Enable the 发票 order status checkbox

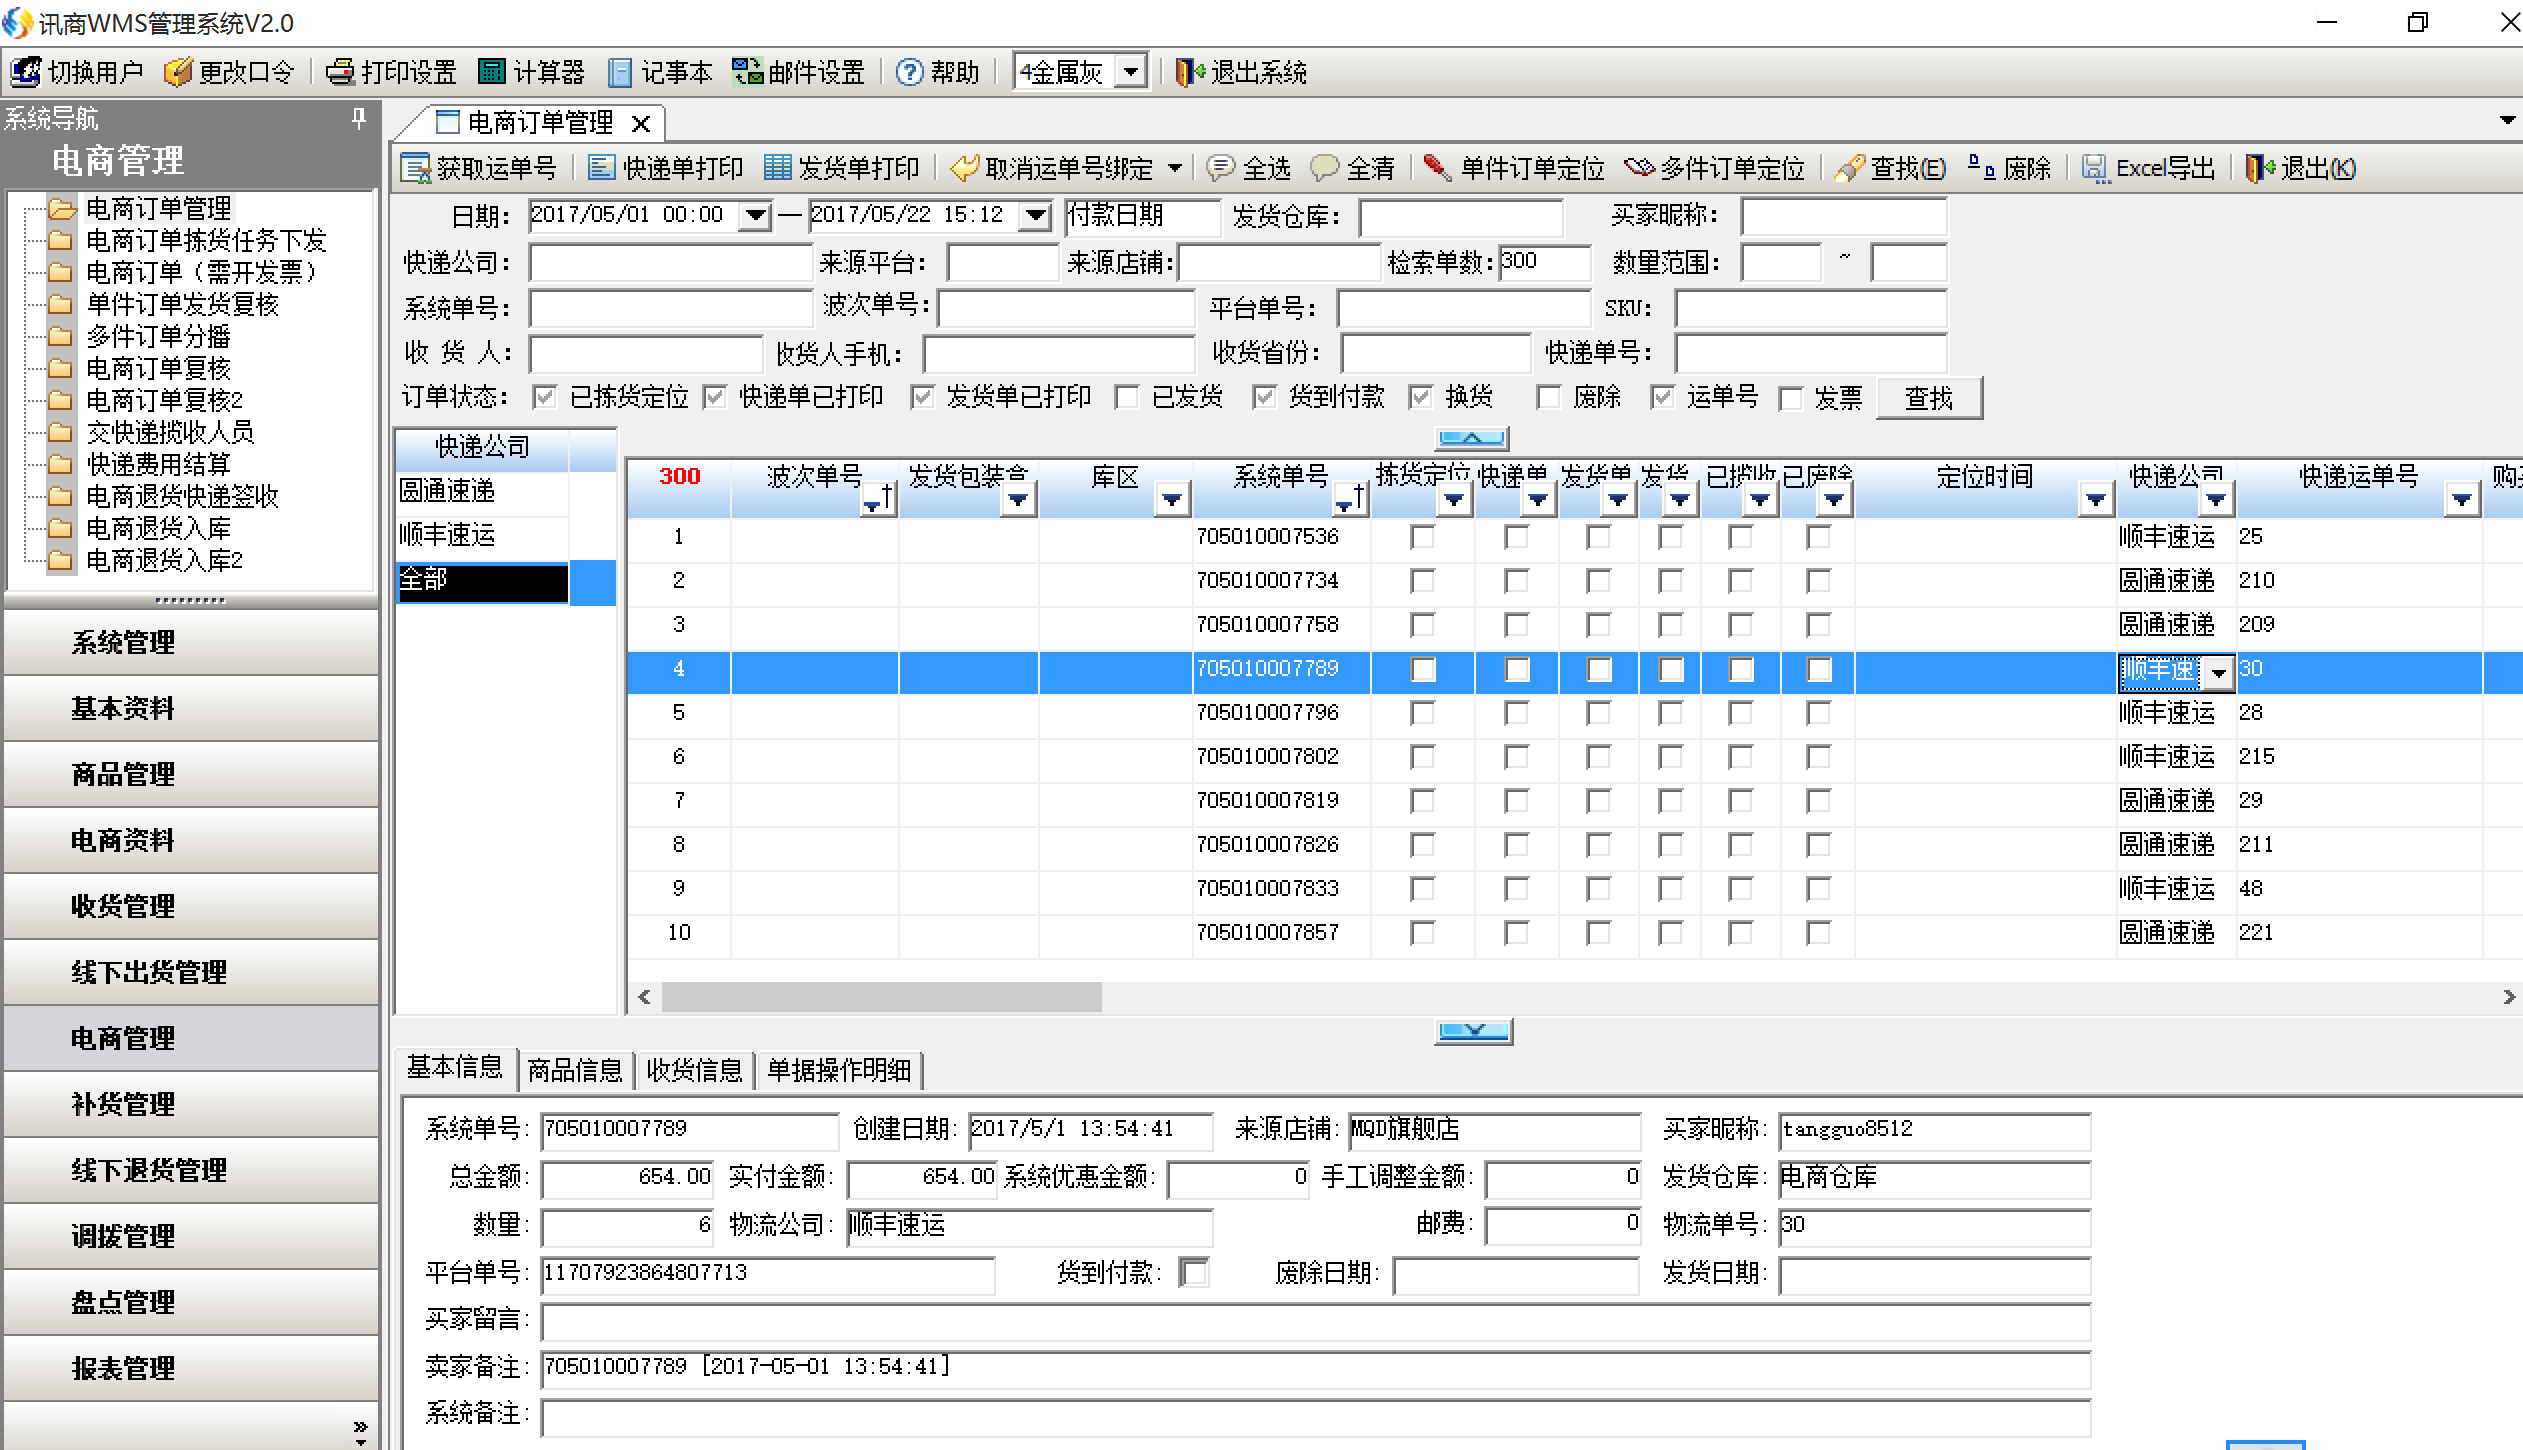point(1790,396)
